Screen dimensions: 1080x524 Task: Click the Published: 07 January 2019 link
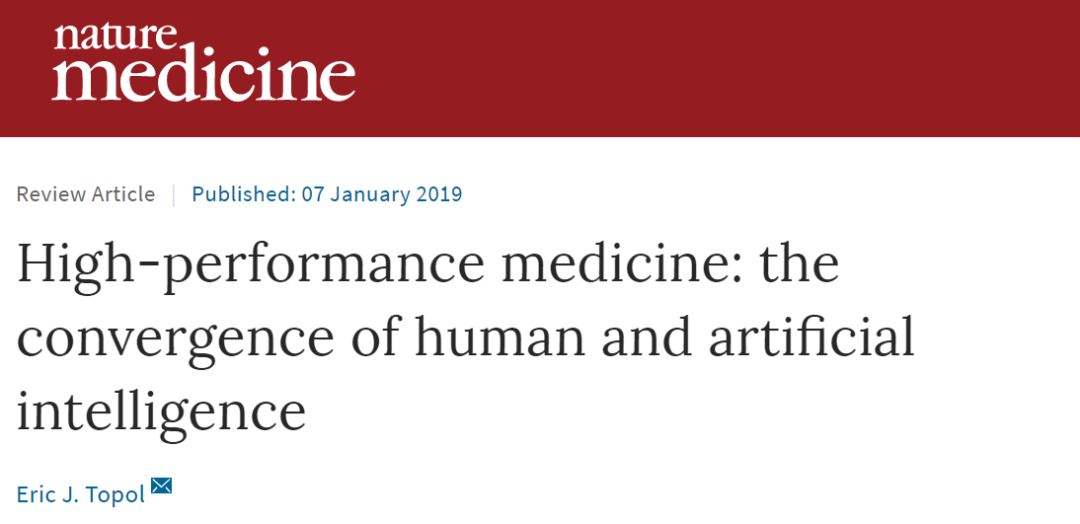coord(326,194)
